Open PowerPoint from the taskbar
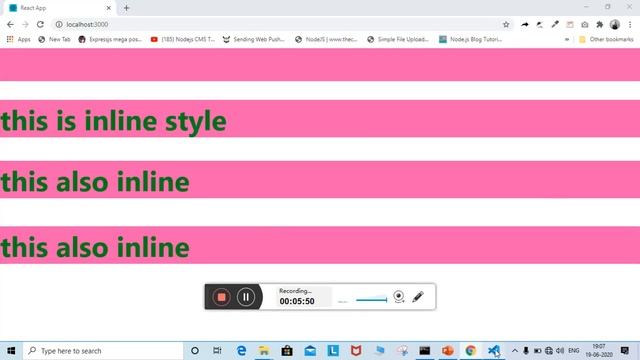Image resolution: width=640 pixels, height=360 pixels. pyautogui.click(x=447, y=351)
